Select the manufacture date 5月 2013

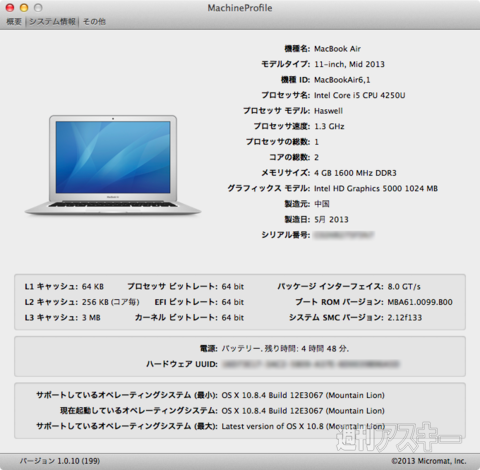coord(331,219)
